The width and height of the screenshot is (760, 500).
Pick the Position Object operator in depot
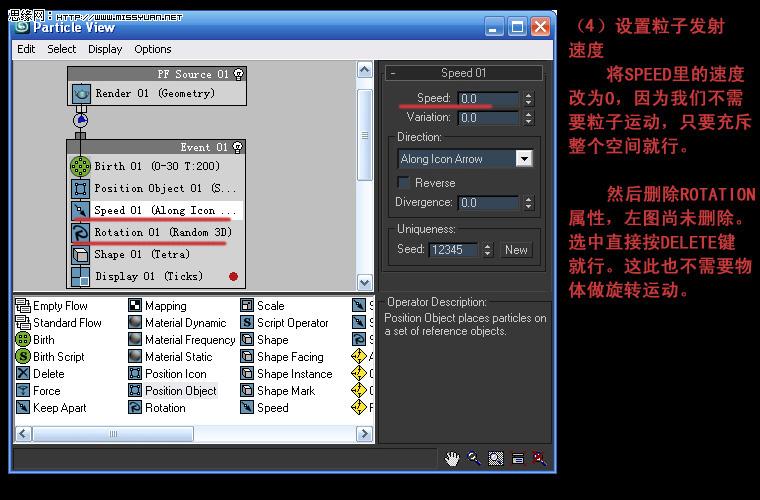(173, 391)
